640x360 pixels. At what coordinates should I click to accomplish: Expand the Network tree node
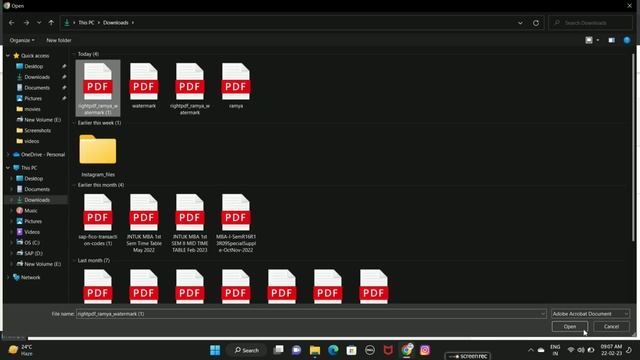pyautogui.click(x=8, y=277)
